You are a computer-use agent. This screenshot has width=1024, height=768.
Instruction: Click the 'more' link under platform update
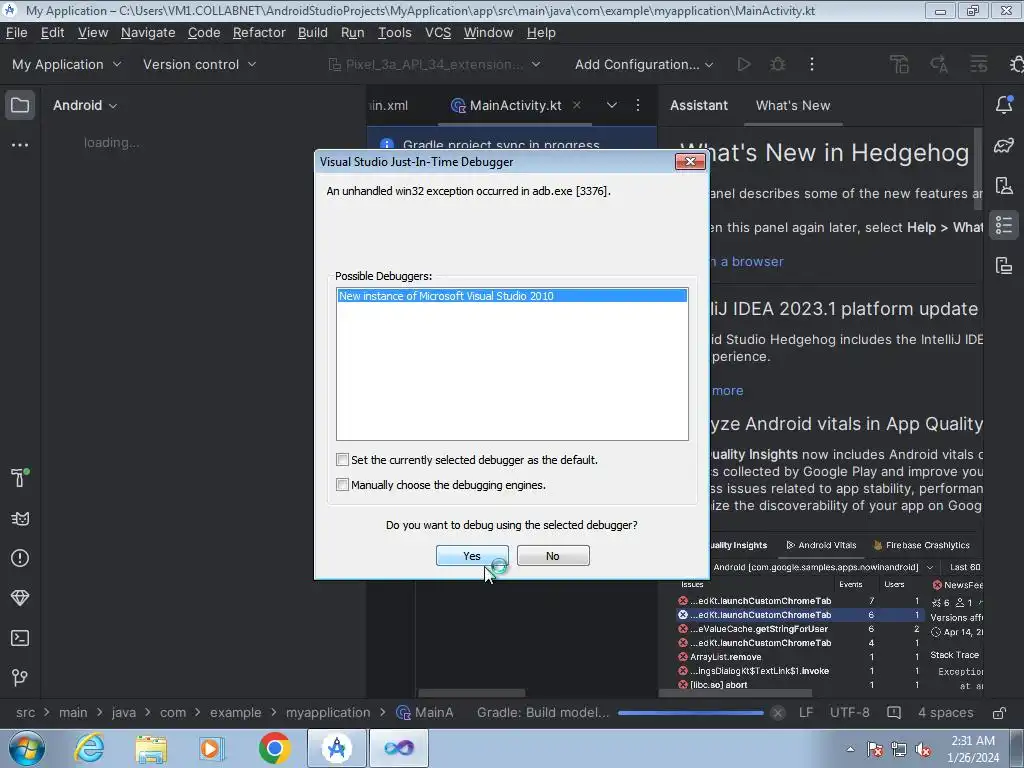(x=728, y=391)
